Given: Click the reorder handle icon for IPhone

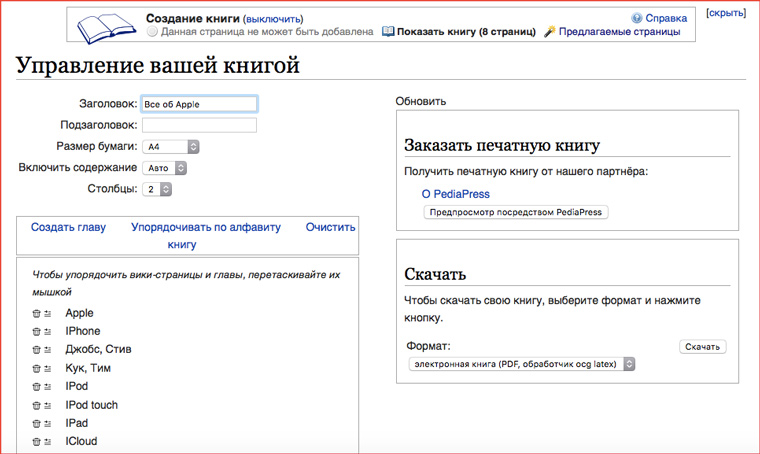Looking at the screenshot, I should 48,331.
